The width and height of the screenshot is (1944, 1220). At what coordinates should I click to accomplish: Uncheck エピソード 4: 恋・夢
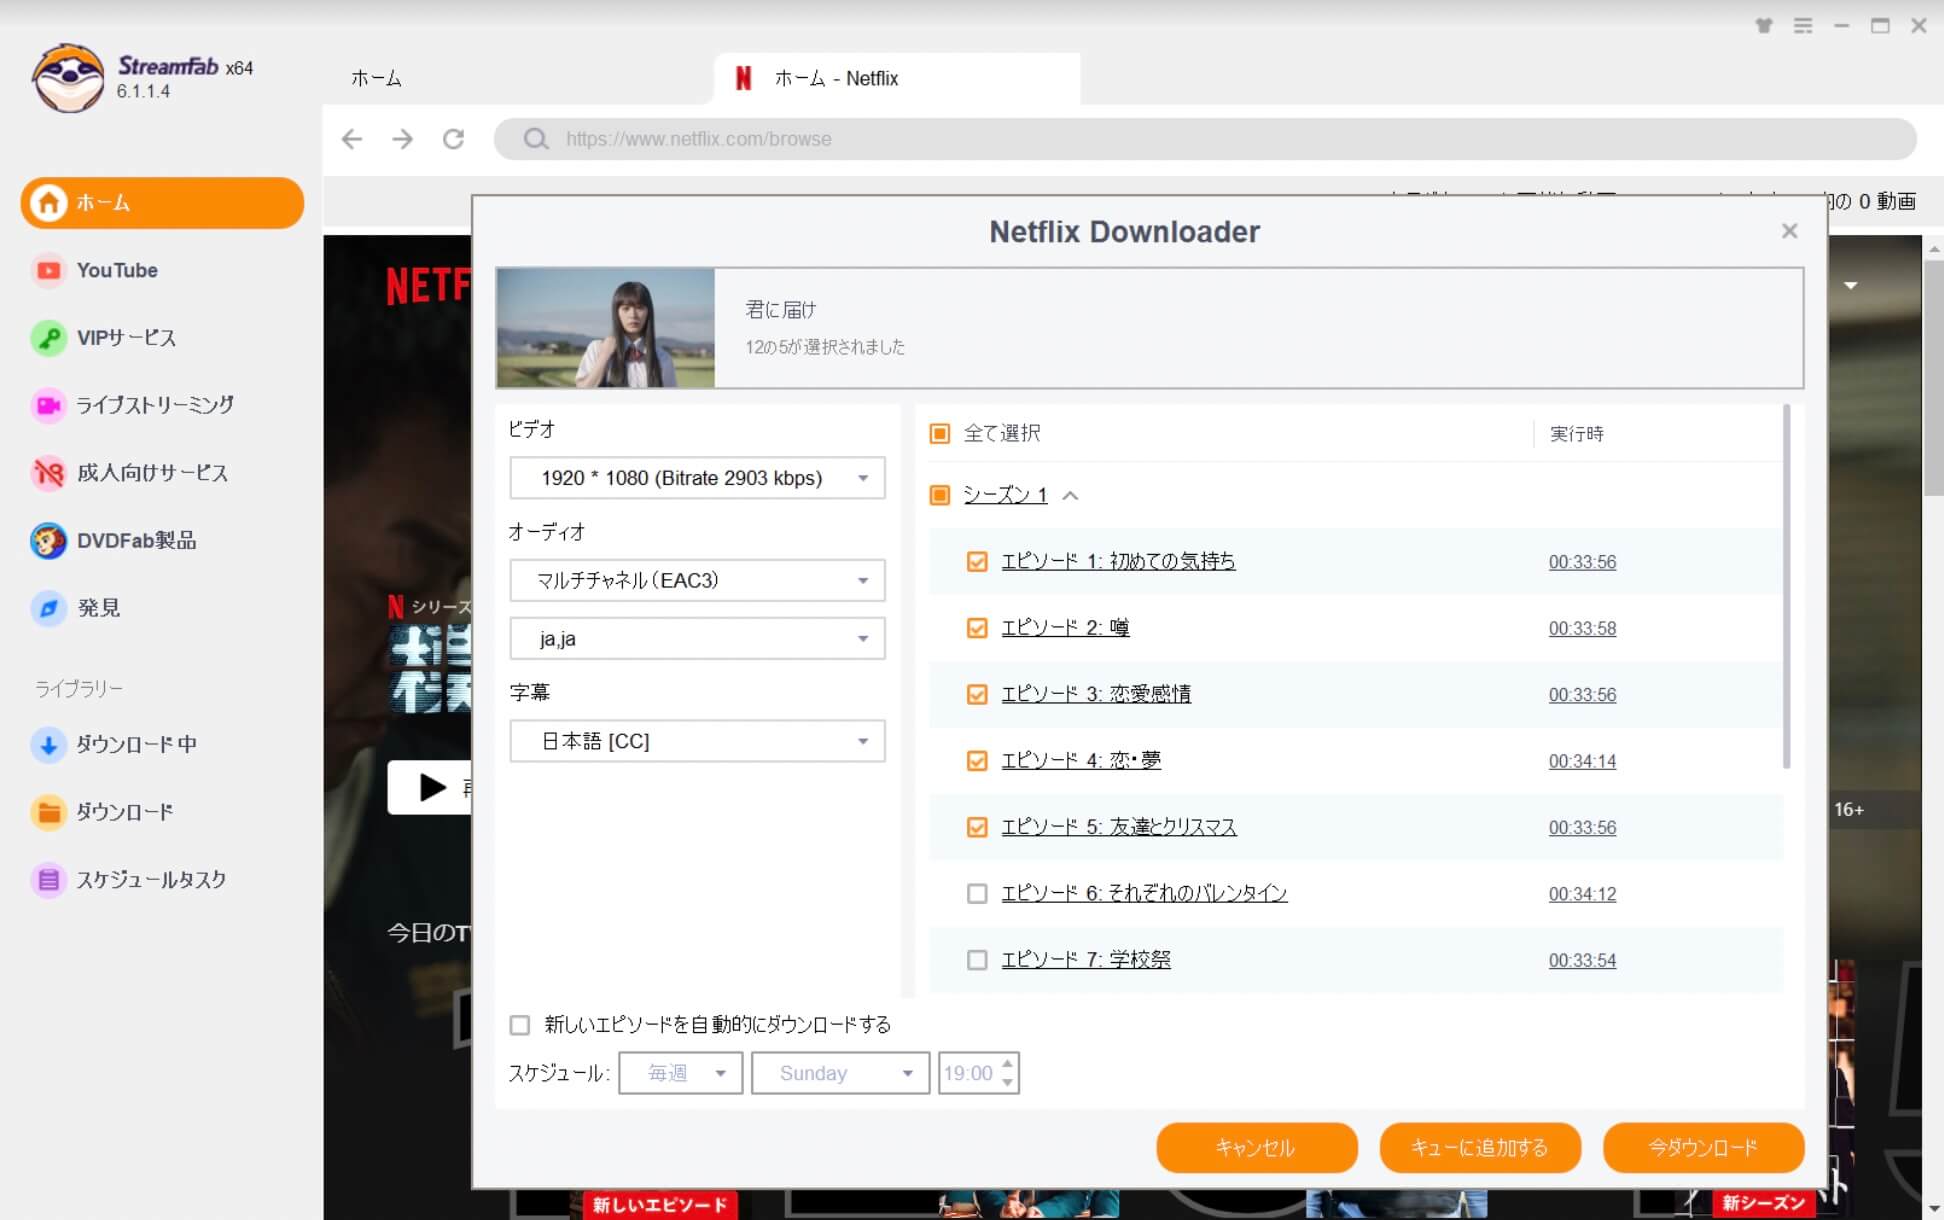[977, 761]
